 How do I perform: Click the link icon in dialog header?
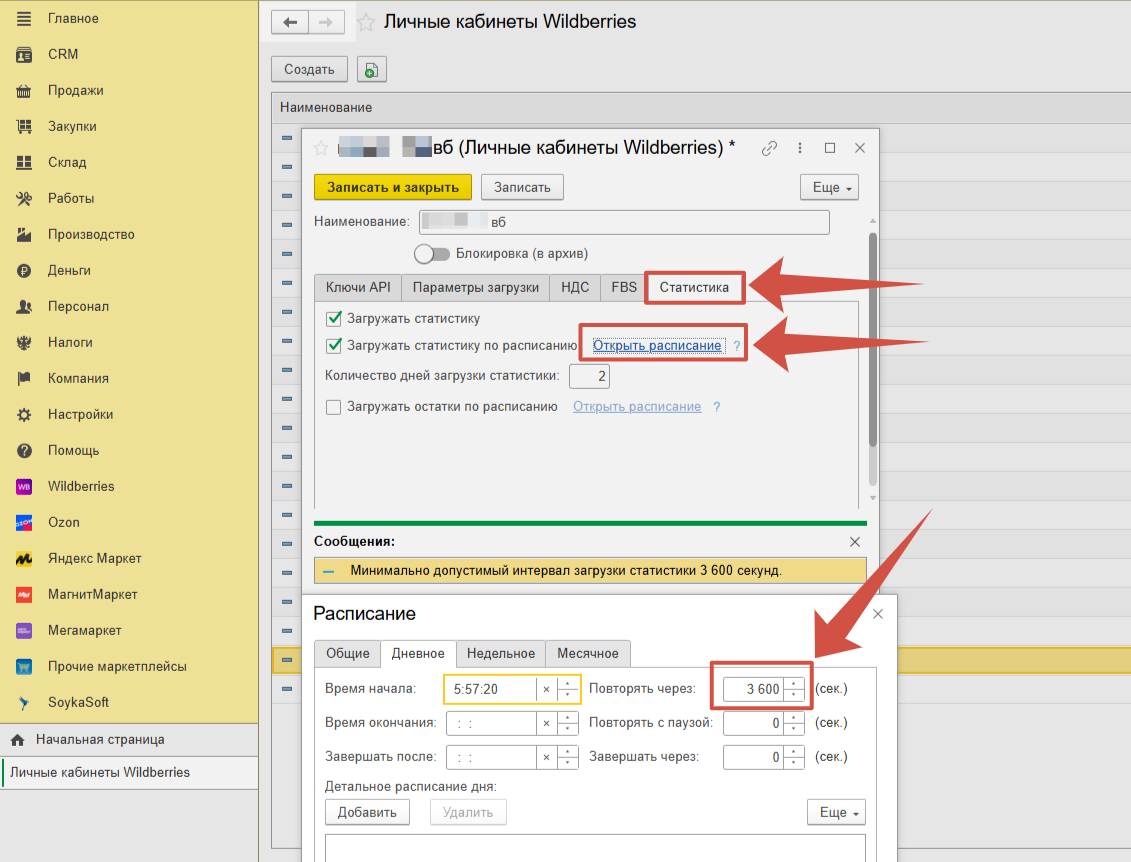769,148
